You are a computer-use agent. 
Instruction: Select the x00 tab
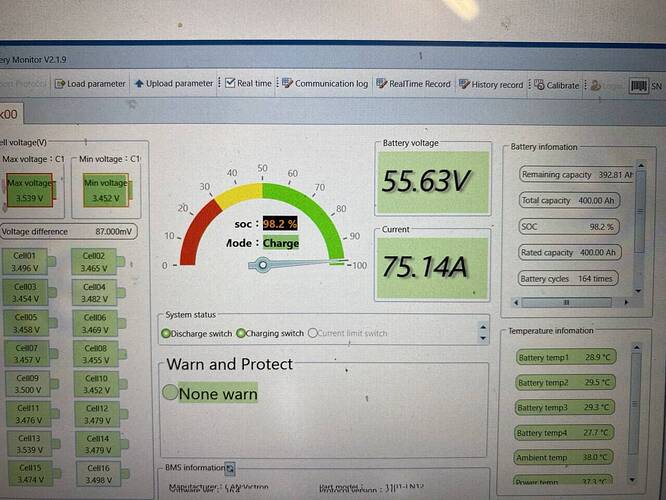[10, 114]
